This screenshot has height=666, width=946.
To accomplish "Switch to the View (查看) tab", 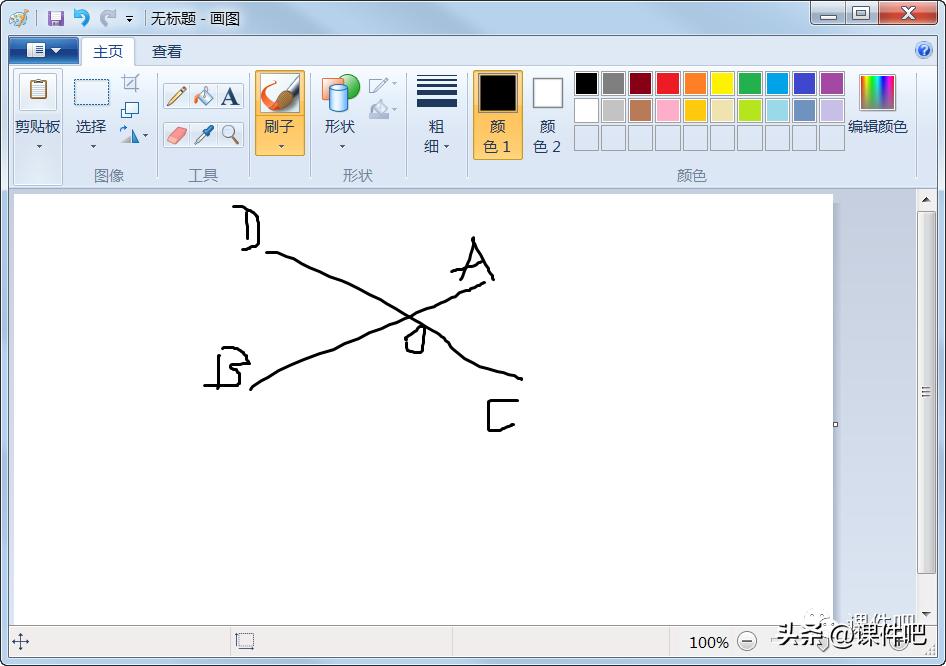I will pos(167,51).
